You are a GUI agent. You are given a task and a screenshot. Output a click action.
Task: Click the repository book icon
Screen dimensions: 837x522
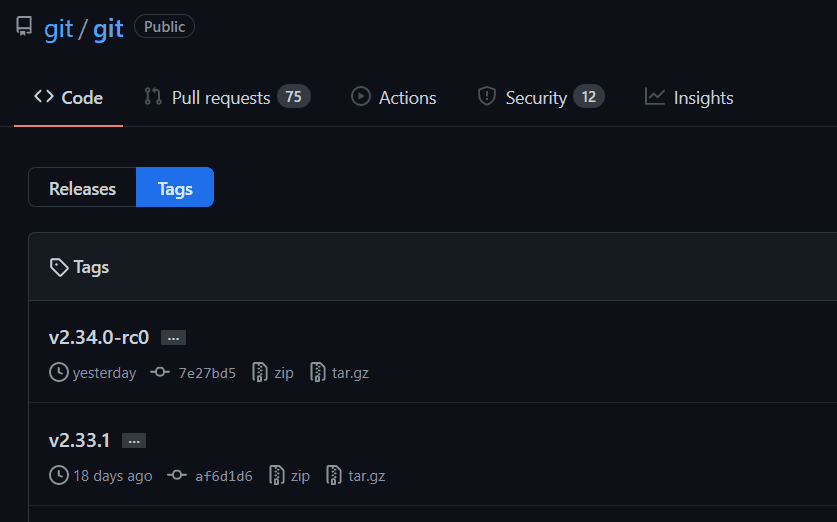tap(24, 27)
